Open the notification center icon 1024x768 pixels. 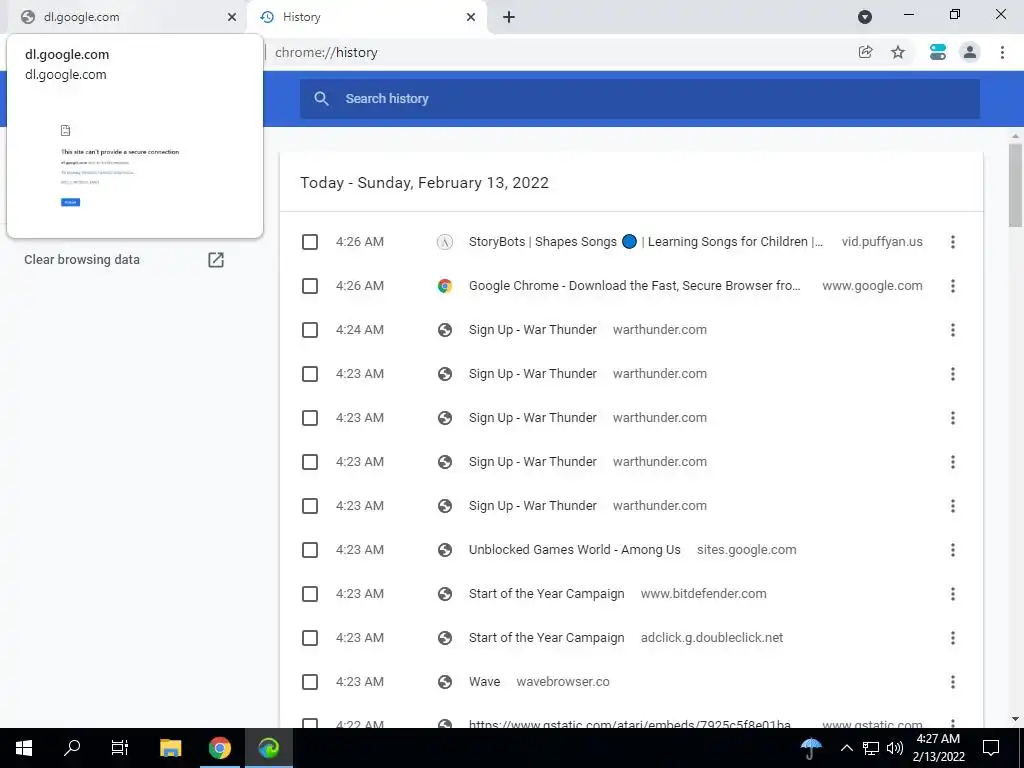991,748
